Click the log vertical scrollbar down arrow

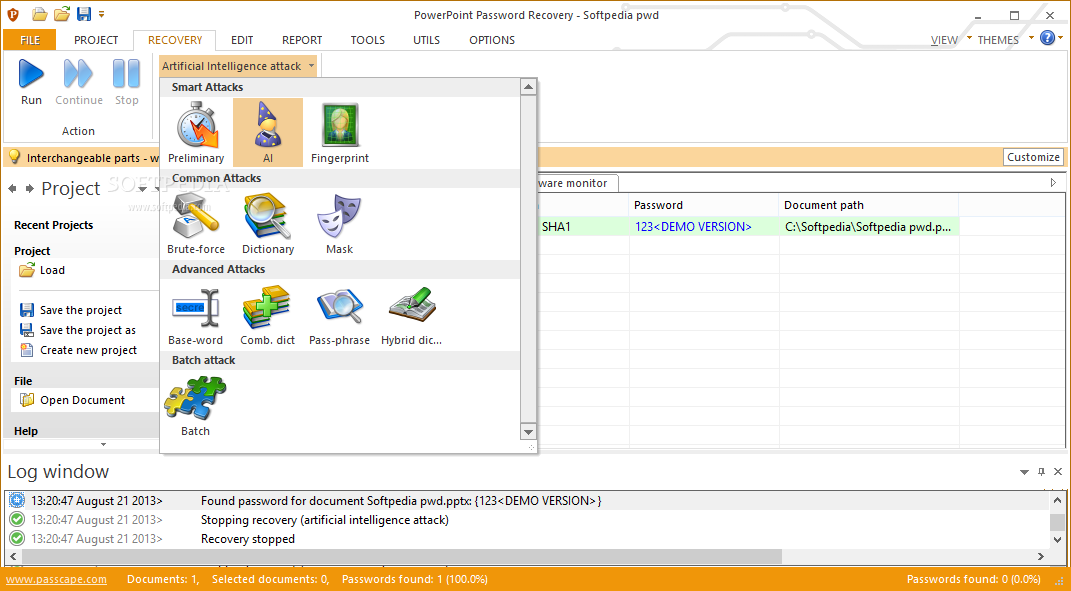[x=1057, y=540]
